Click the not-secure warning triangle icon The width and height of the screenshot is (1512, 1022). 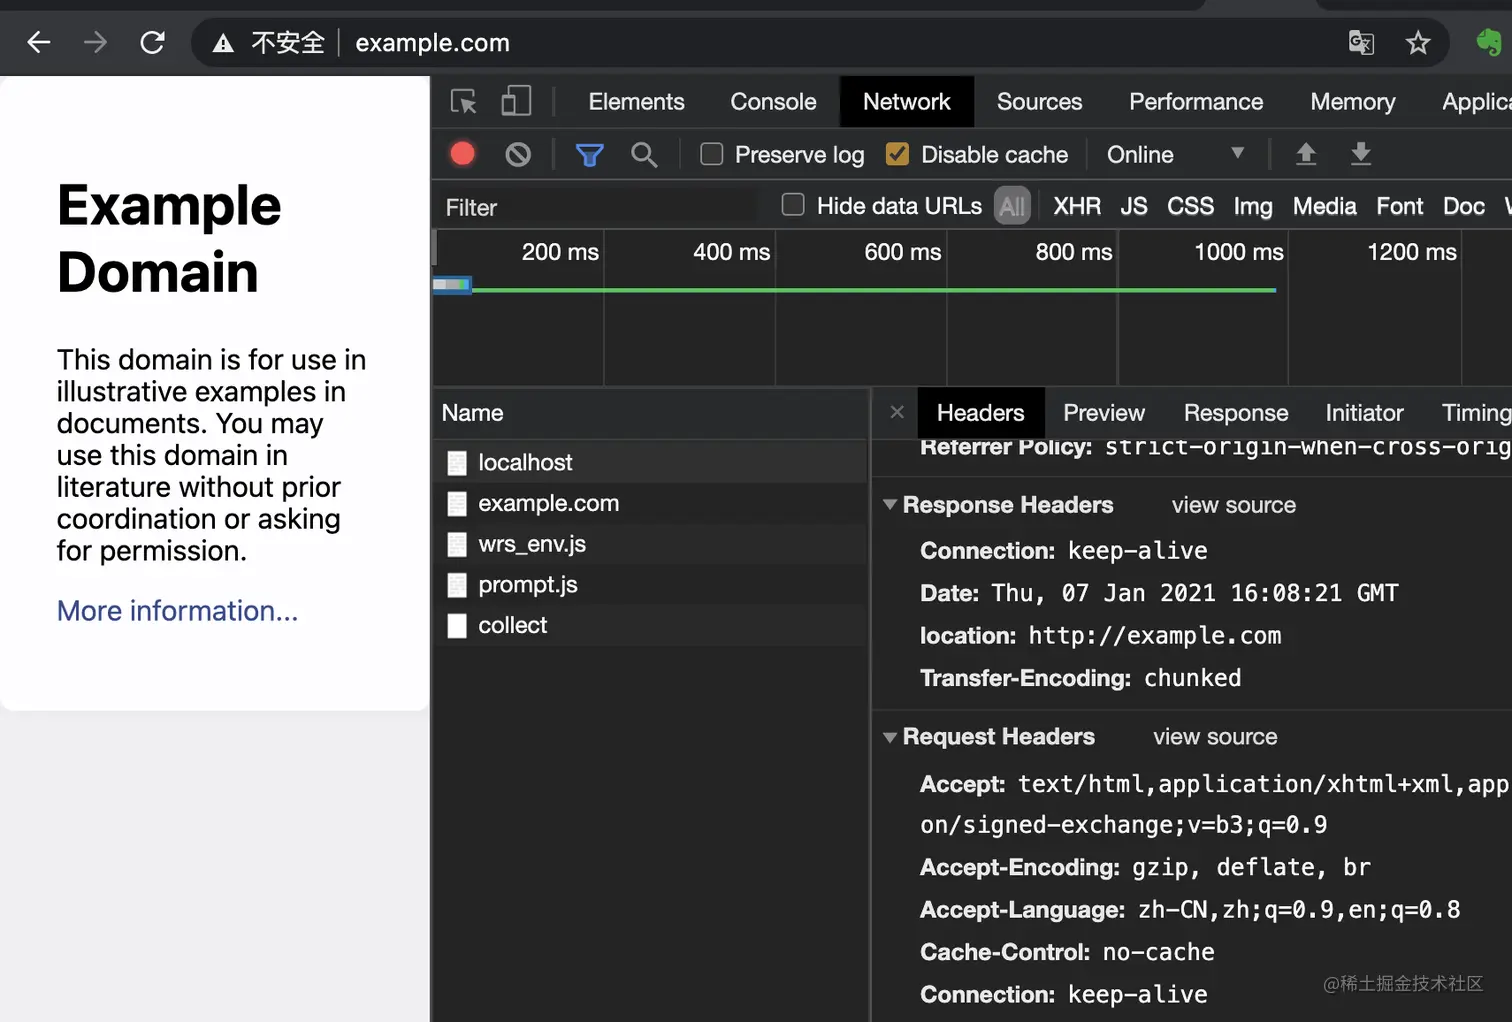tap(223, 43)
